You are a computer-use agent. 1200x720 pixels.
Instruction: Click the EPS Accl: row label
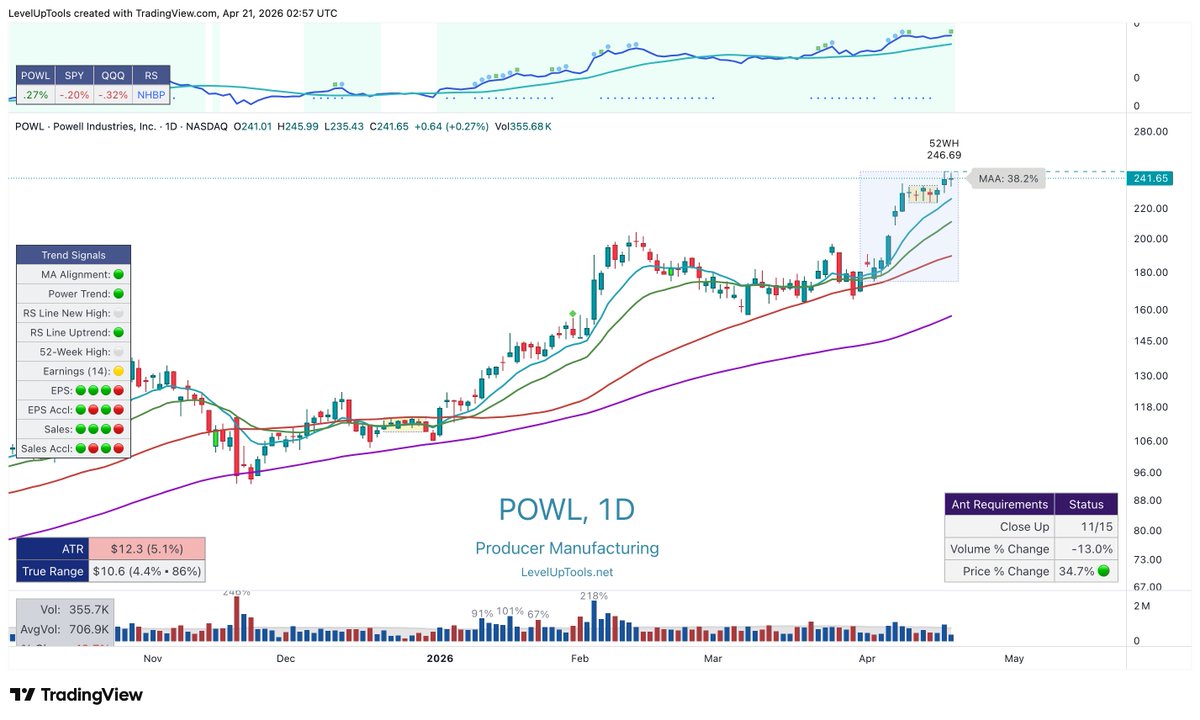pyautogui.click(x=51, y=409)
